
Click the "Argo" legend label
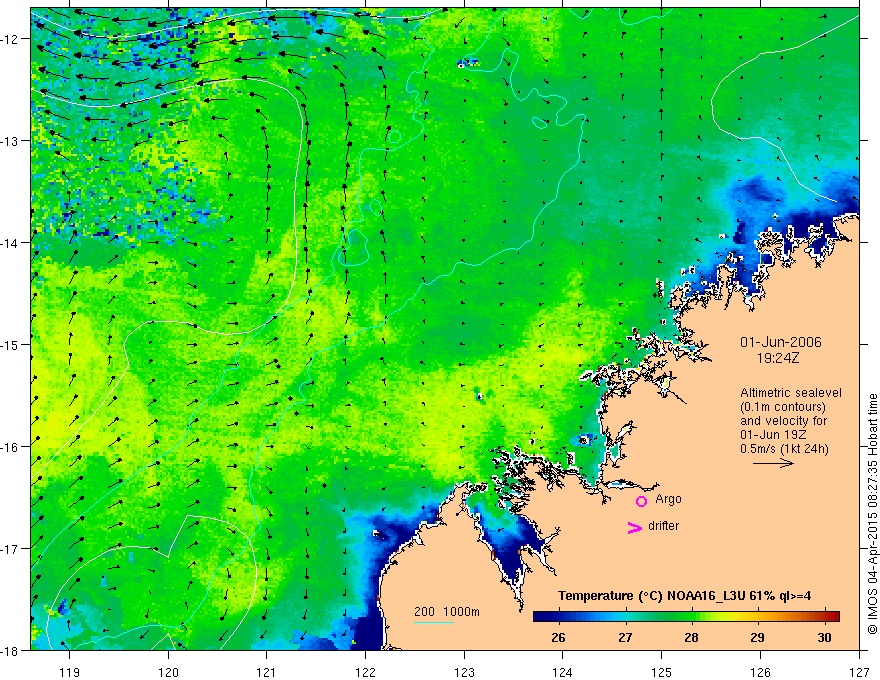668,499
